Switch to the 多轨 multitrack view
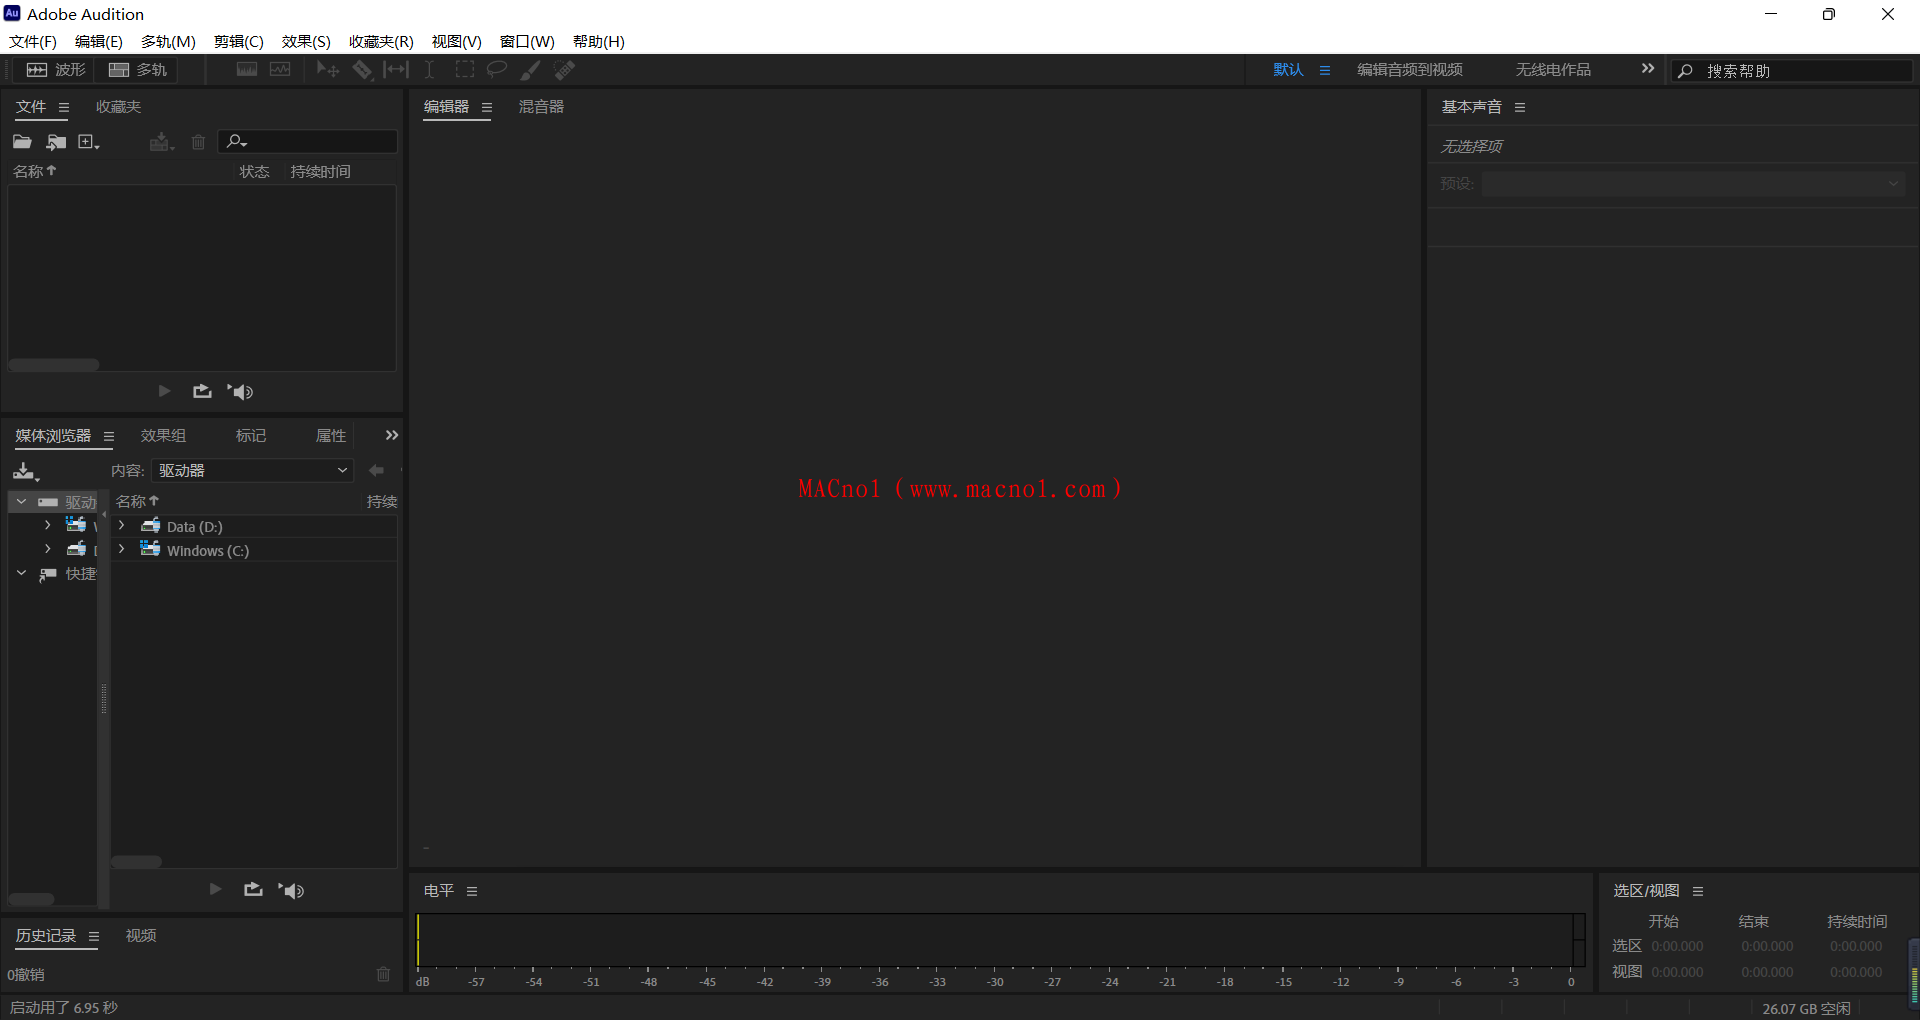The height and width of the screenshot is (1020, 1920). (137, 70)
